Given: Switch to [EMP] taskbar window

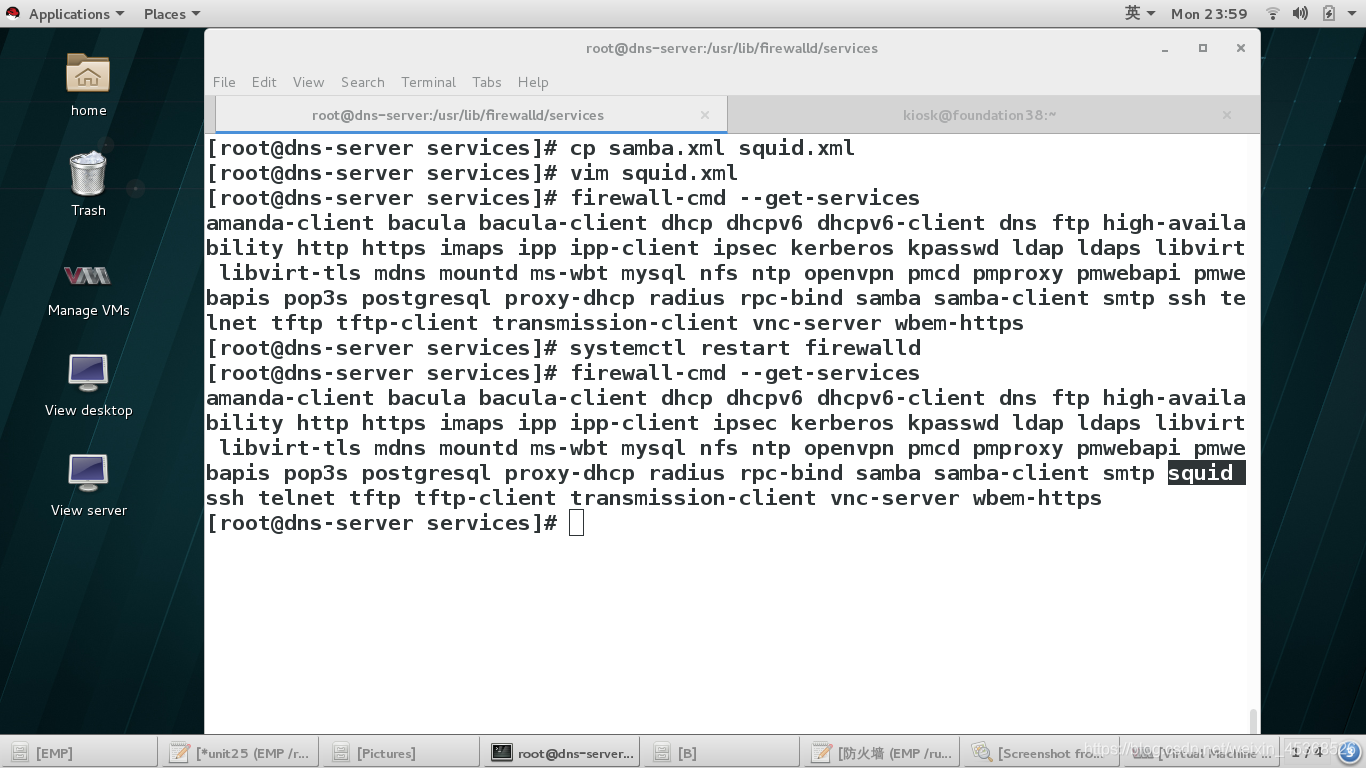Looking at the screenshot, I should click(x=79, y=753).
